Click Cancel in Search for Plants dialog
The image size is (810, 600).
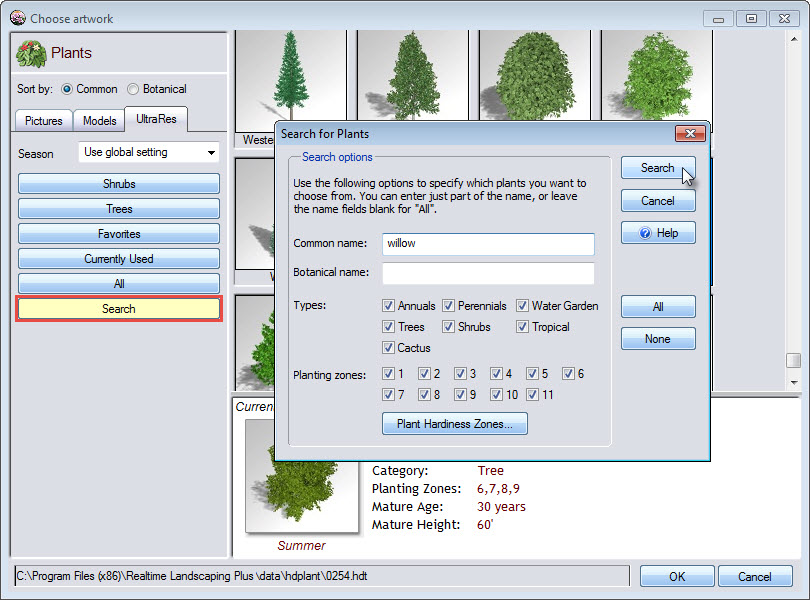tap(658, 201)
